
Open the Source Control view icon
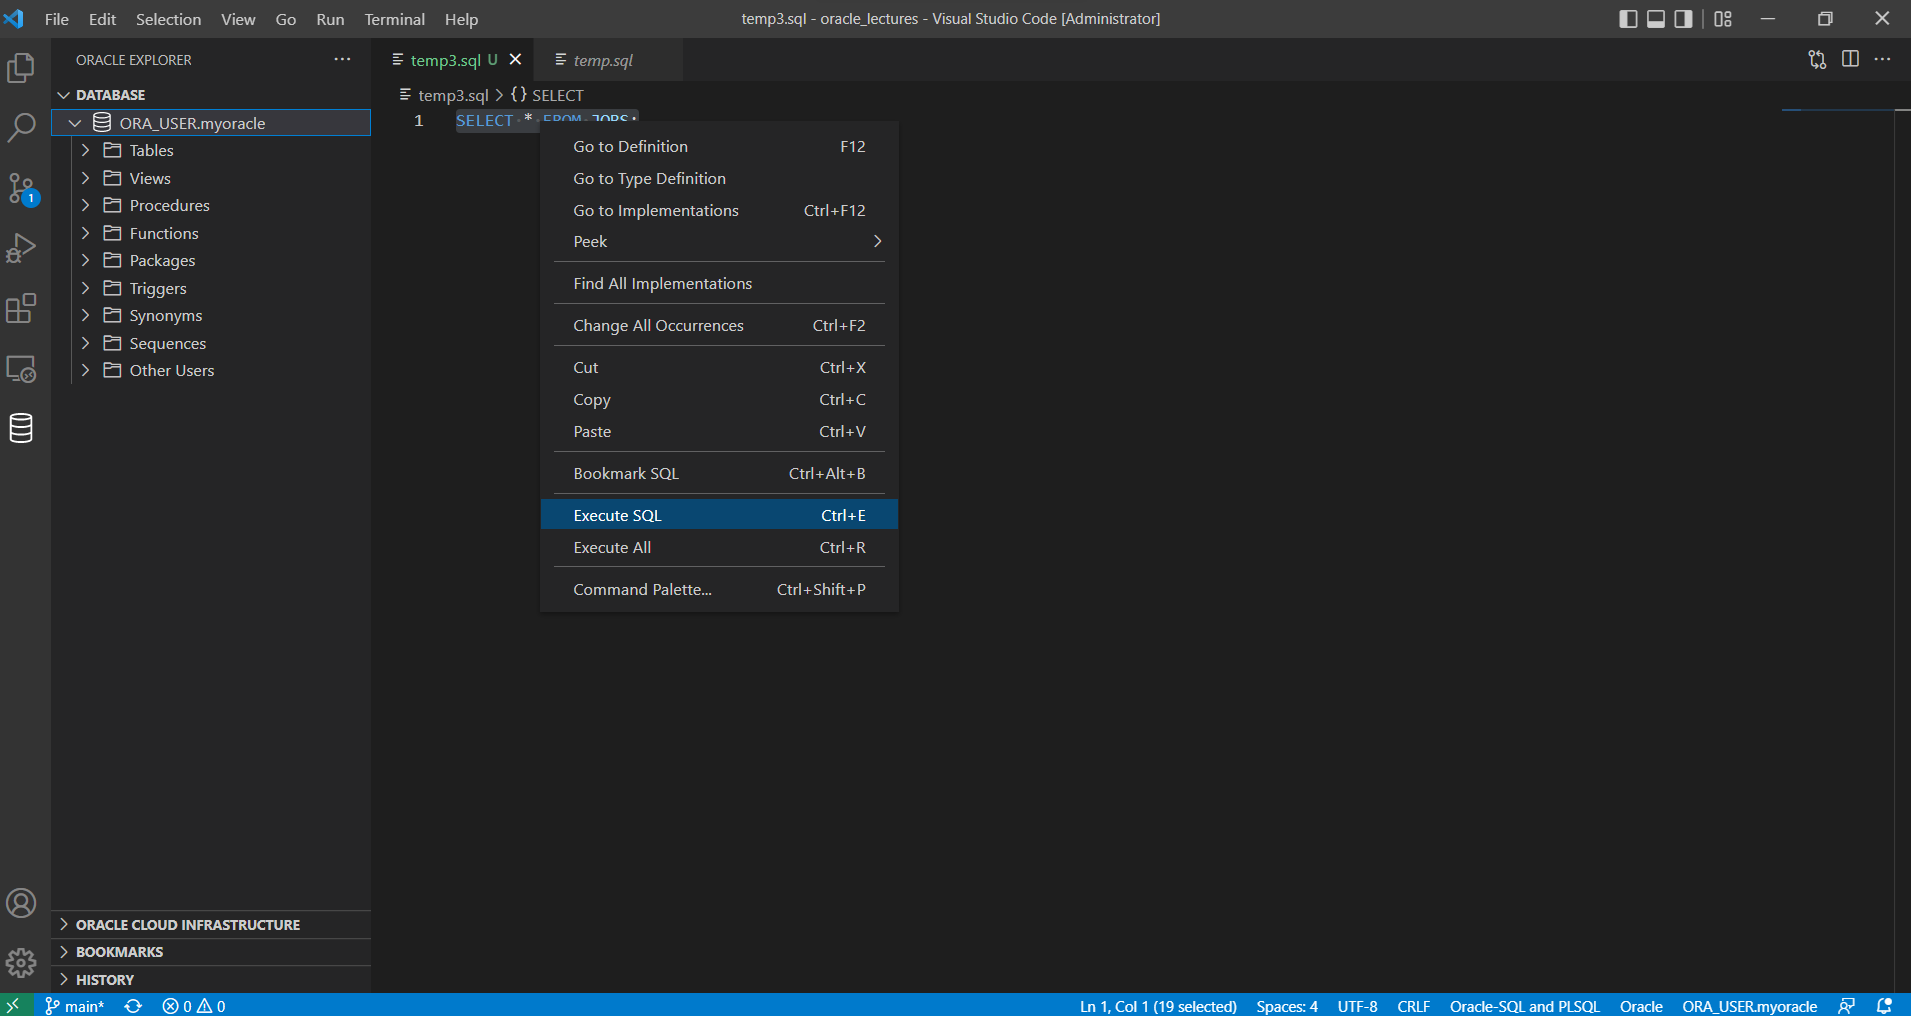pos(21,188)
